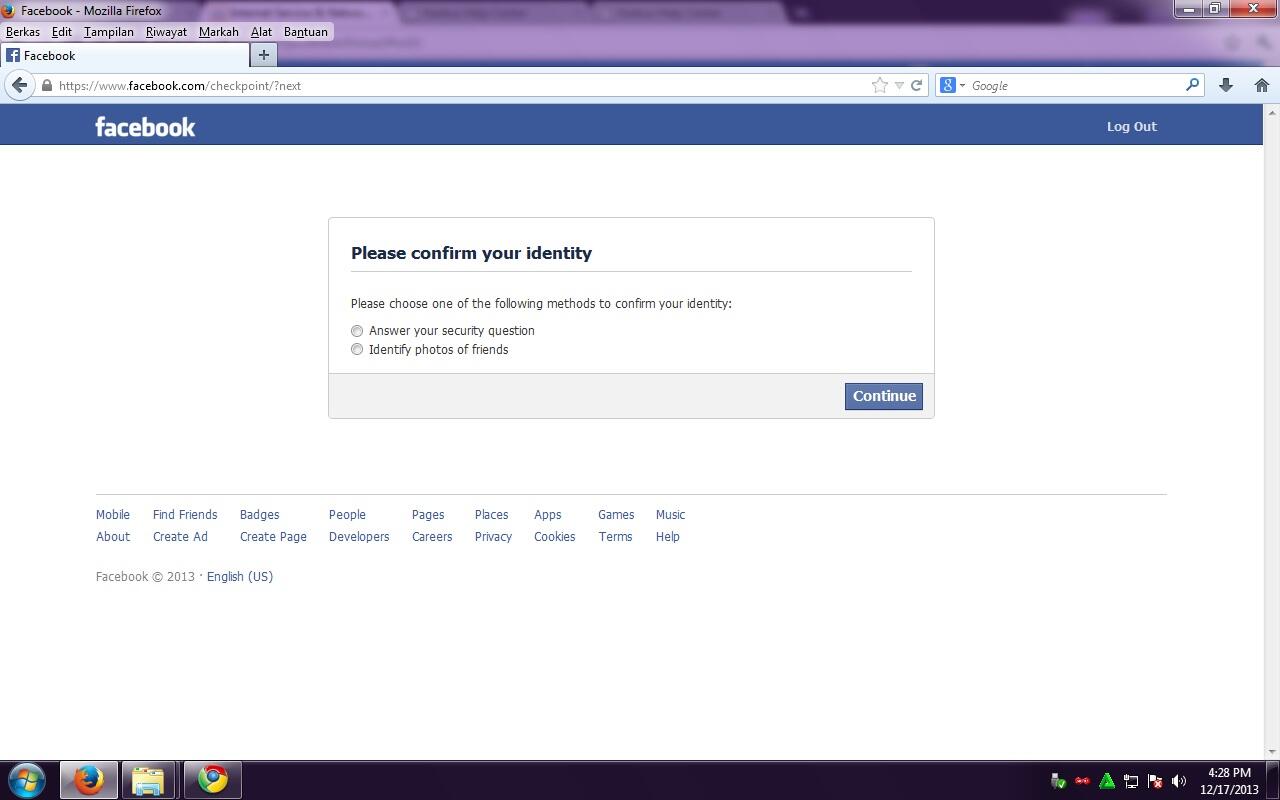Screen dimensions: 1280x800
Task: Click the green triangle tray icon
Action: [x=1107, y=781]
